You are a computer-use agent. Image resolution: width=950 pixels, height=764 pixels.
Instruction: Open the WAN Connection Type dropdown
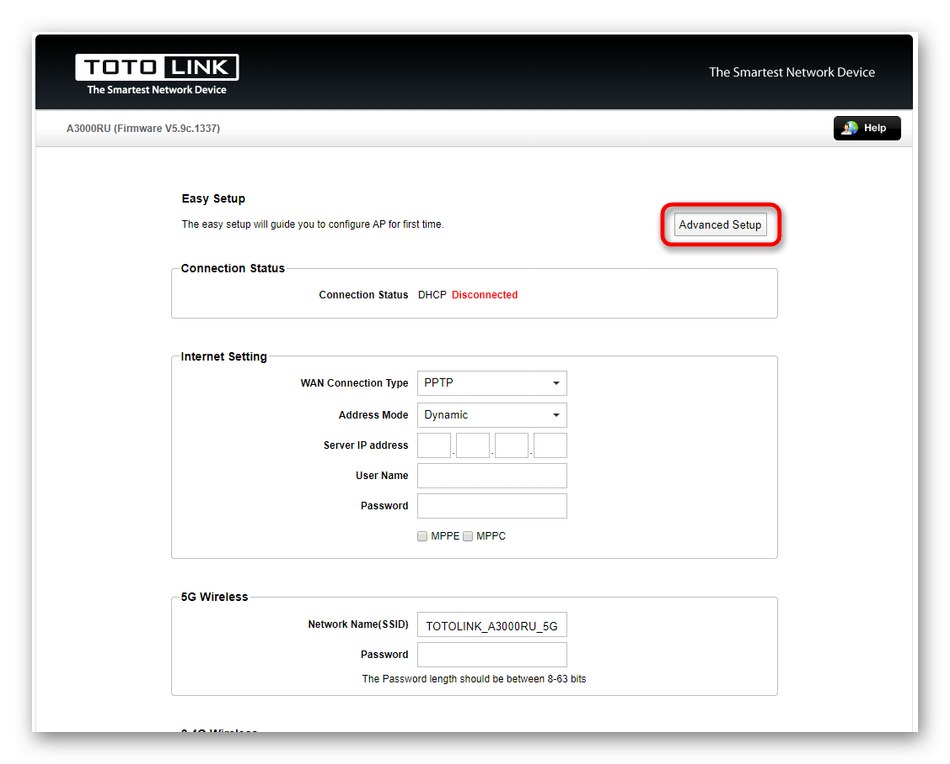[492, 383]
